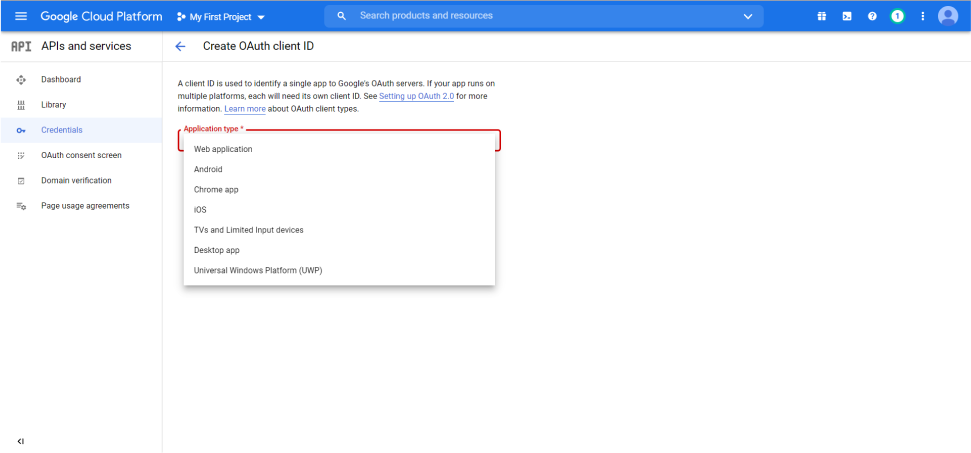
Task: Focus the Search products and resources field
Action: point(544,16)
